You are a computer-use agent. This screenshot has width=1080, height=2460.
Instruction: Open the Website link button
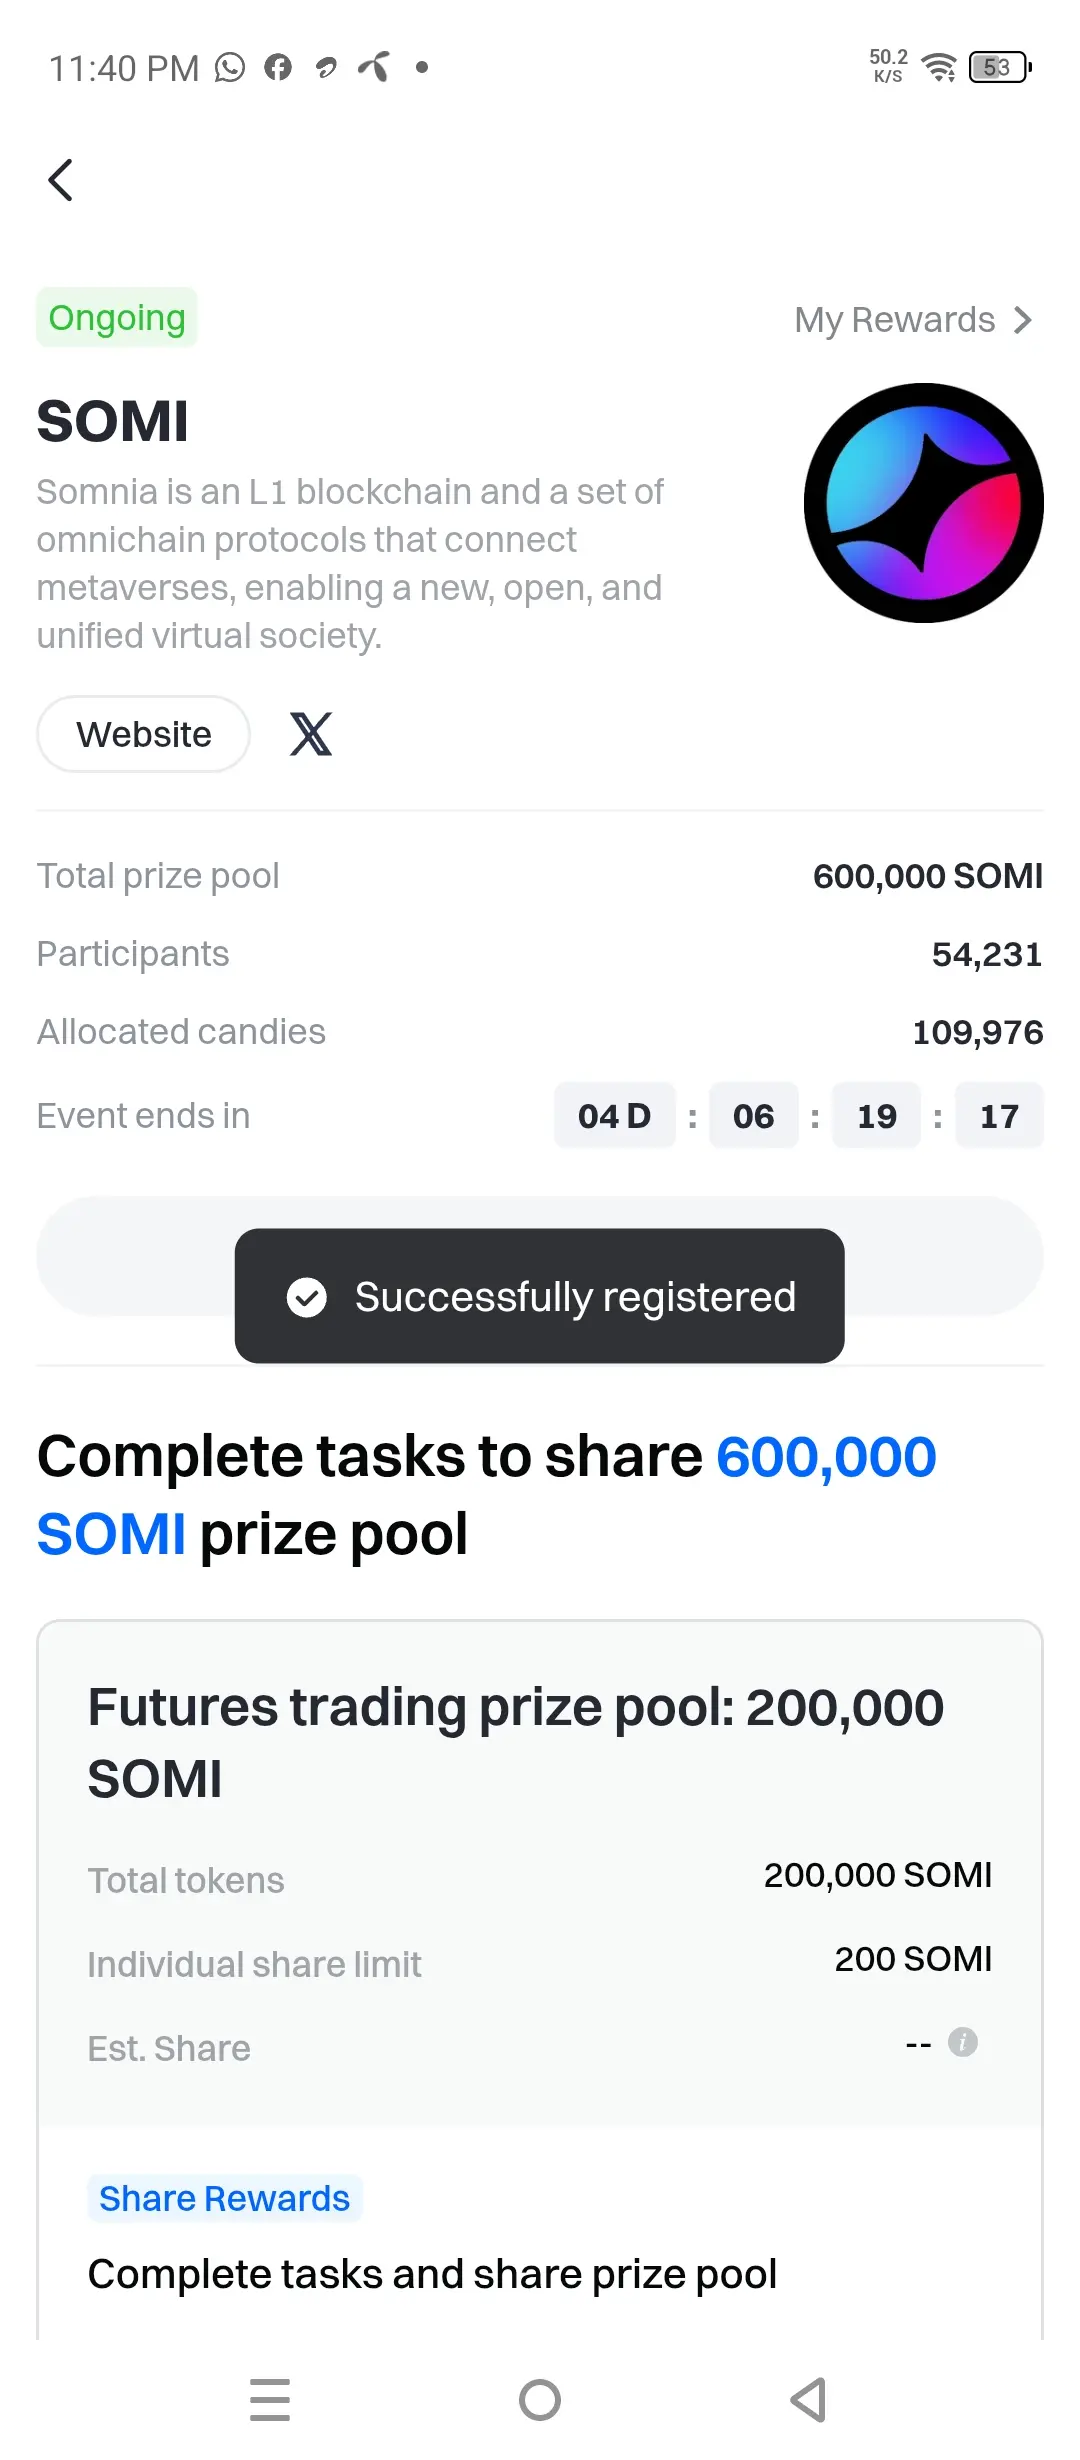[x=143, y=734]
